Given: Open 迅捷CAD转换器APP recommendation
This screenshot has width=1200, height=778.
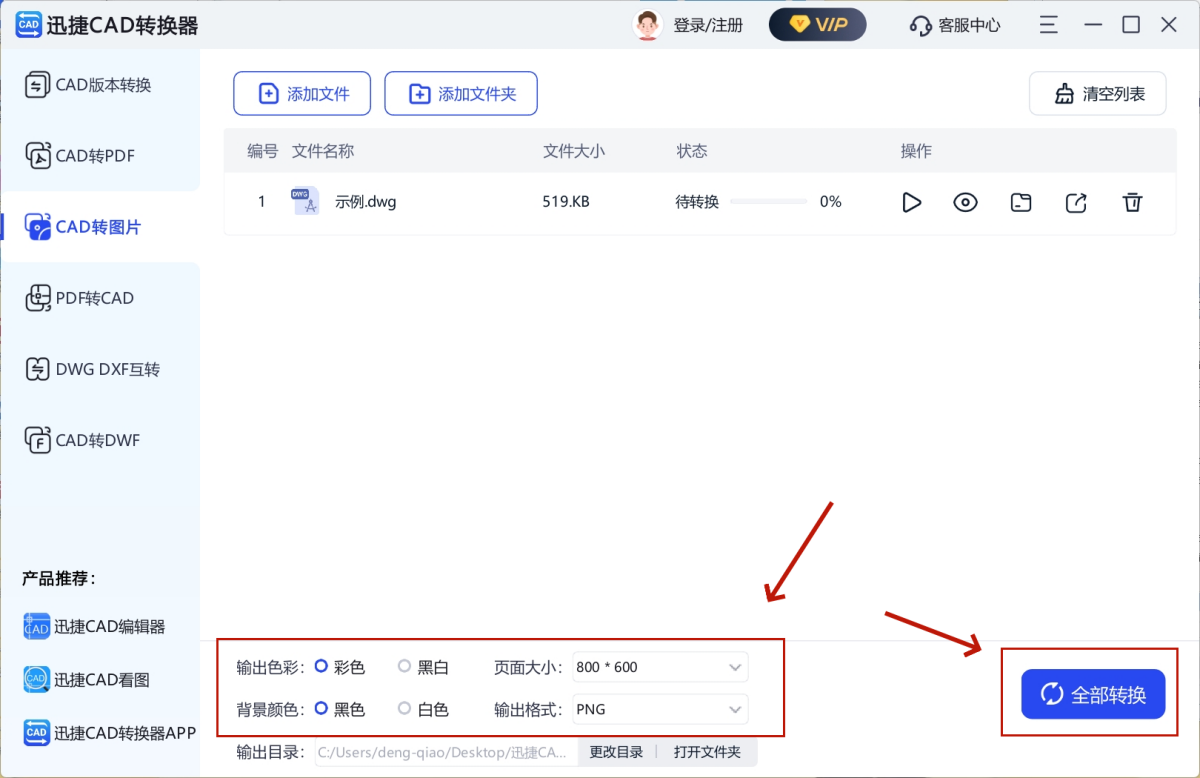Looking at the screenshot, I should tap(109, 733).
